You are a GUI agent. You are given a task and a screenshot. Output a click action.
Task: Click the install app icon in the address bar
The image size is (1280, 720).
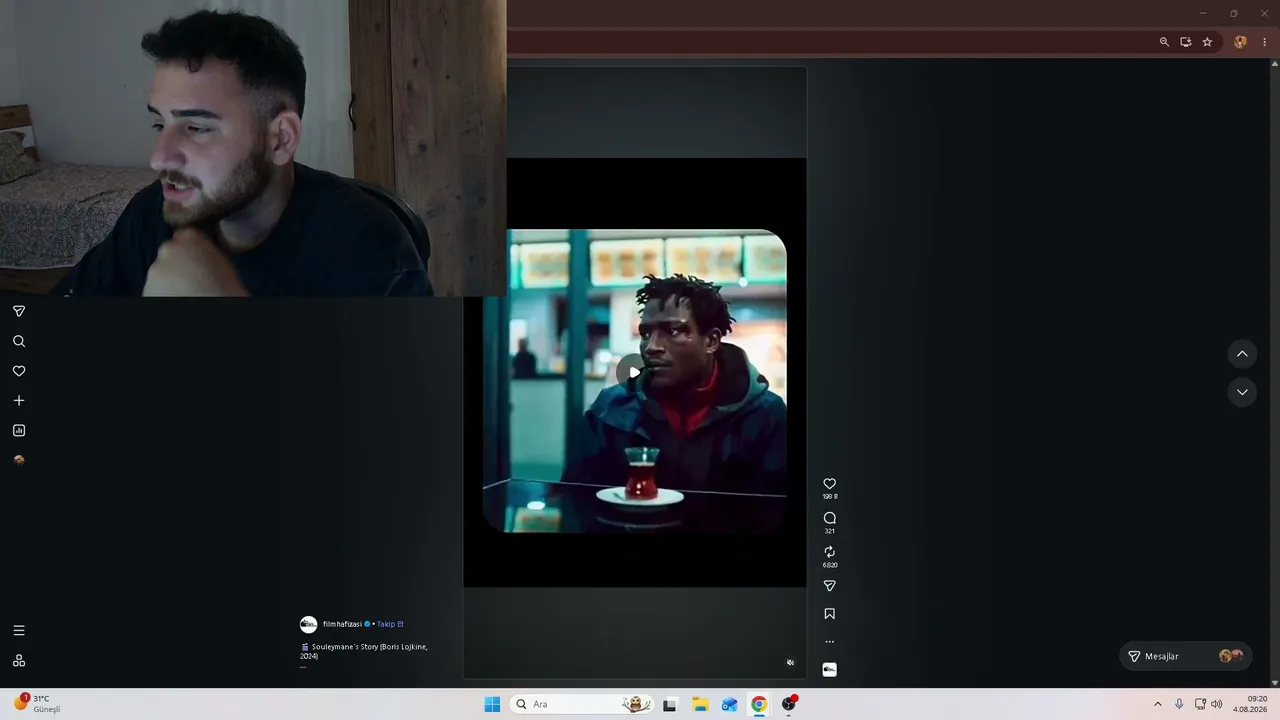coord(1185,42)
